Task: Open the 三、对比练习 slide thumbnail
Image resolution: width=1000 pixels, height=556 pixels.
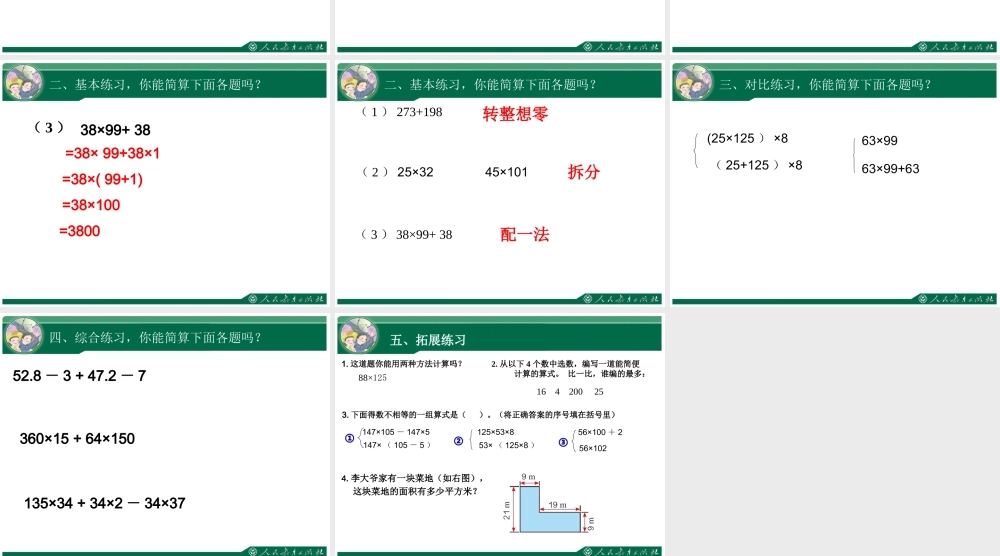Action: tap(834, 183)
